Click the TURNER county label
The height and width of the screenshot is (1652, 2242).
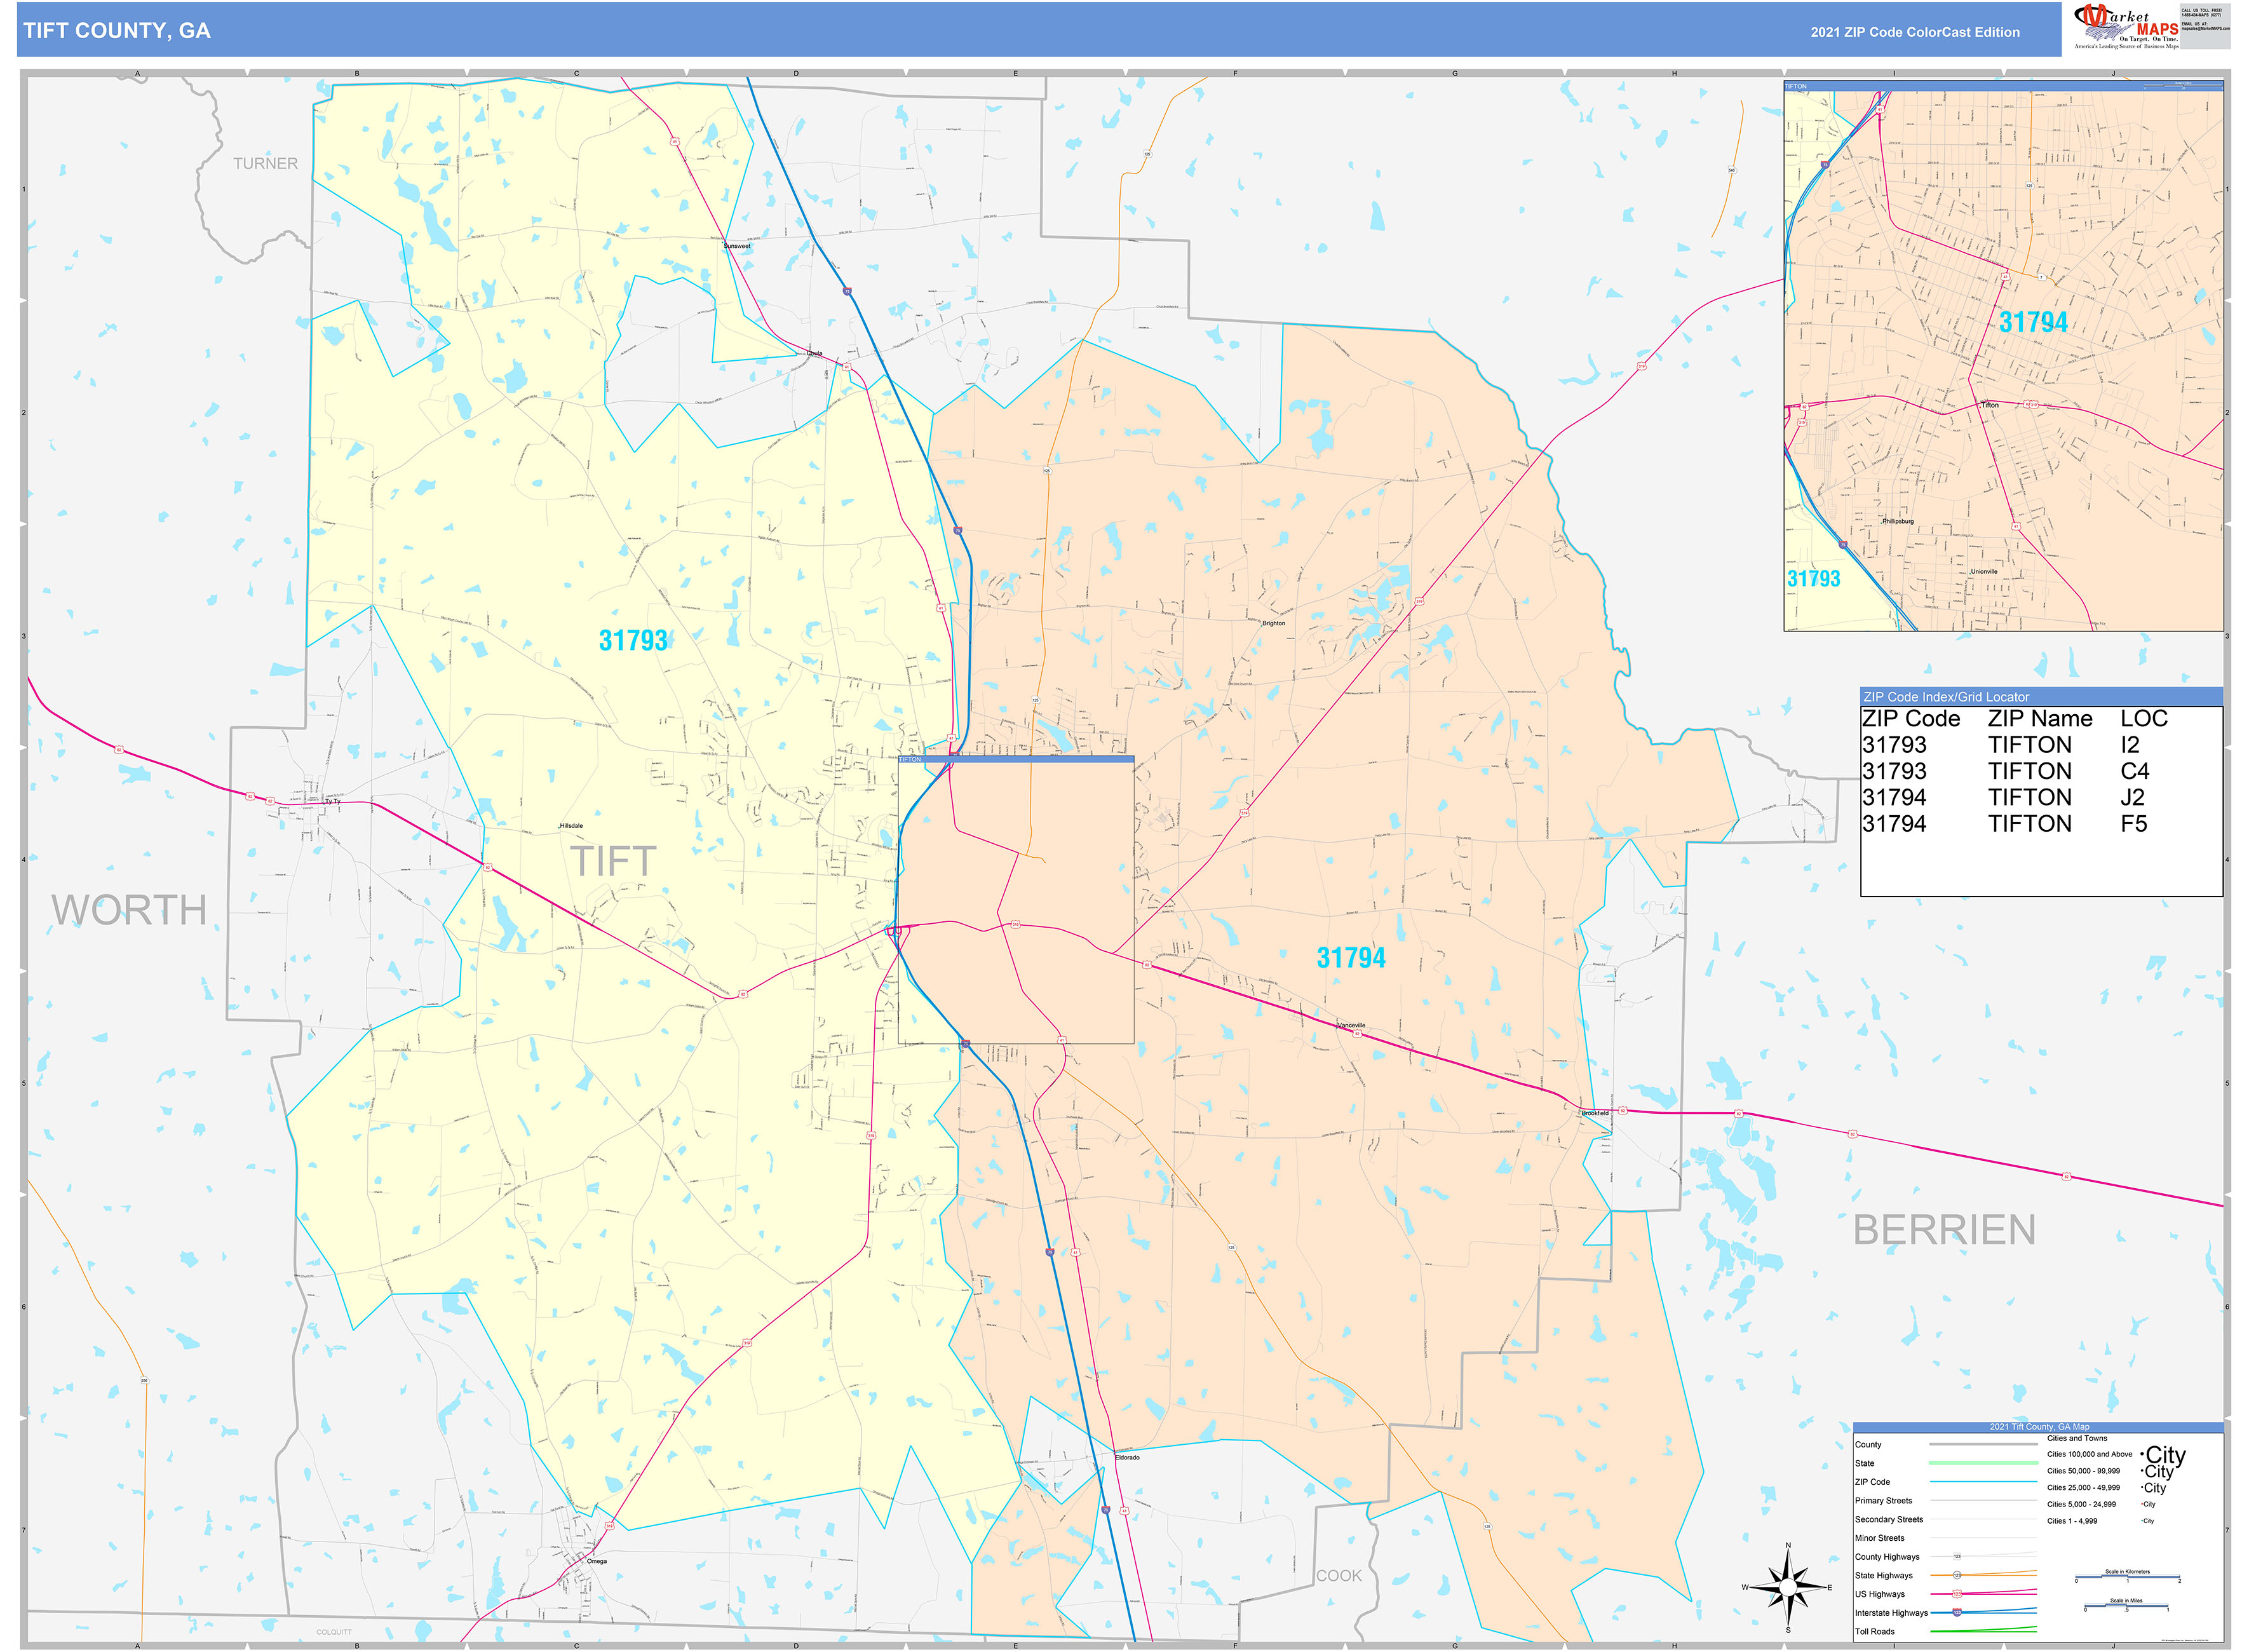[265, 164]
